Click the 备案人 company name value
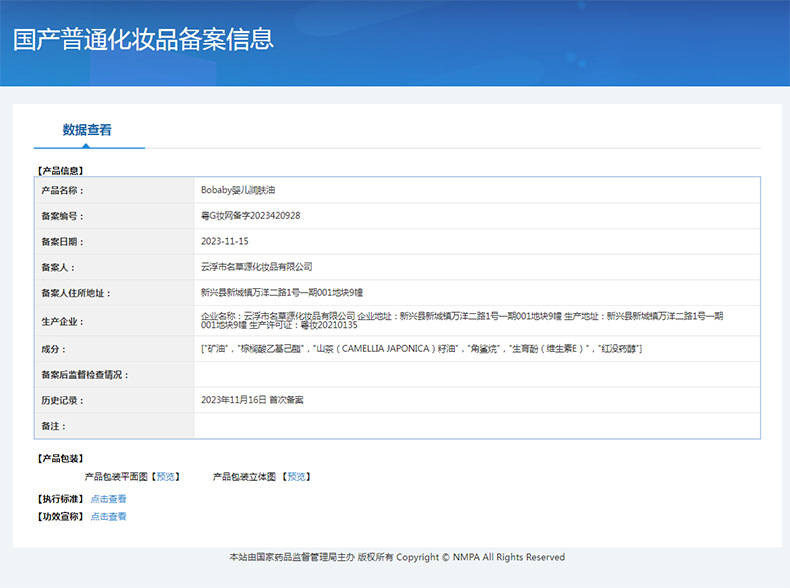Screen dimensions: 790x588 tap(256, 268)
